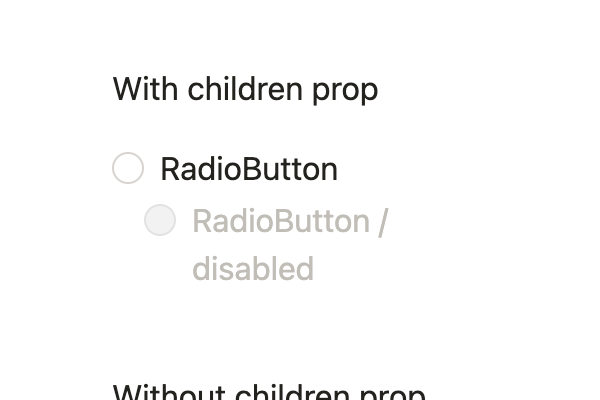Click the "Without children prop" heading
This screenshot has width=600, height=400.
tap(269, 393)
